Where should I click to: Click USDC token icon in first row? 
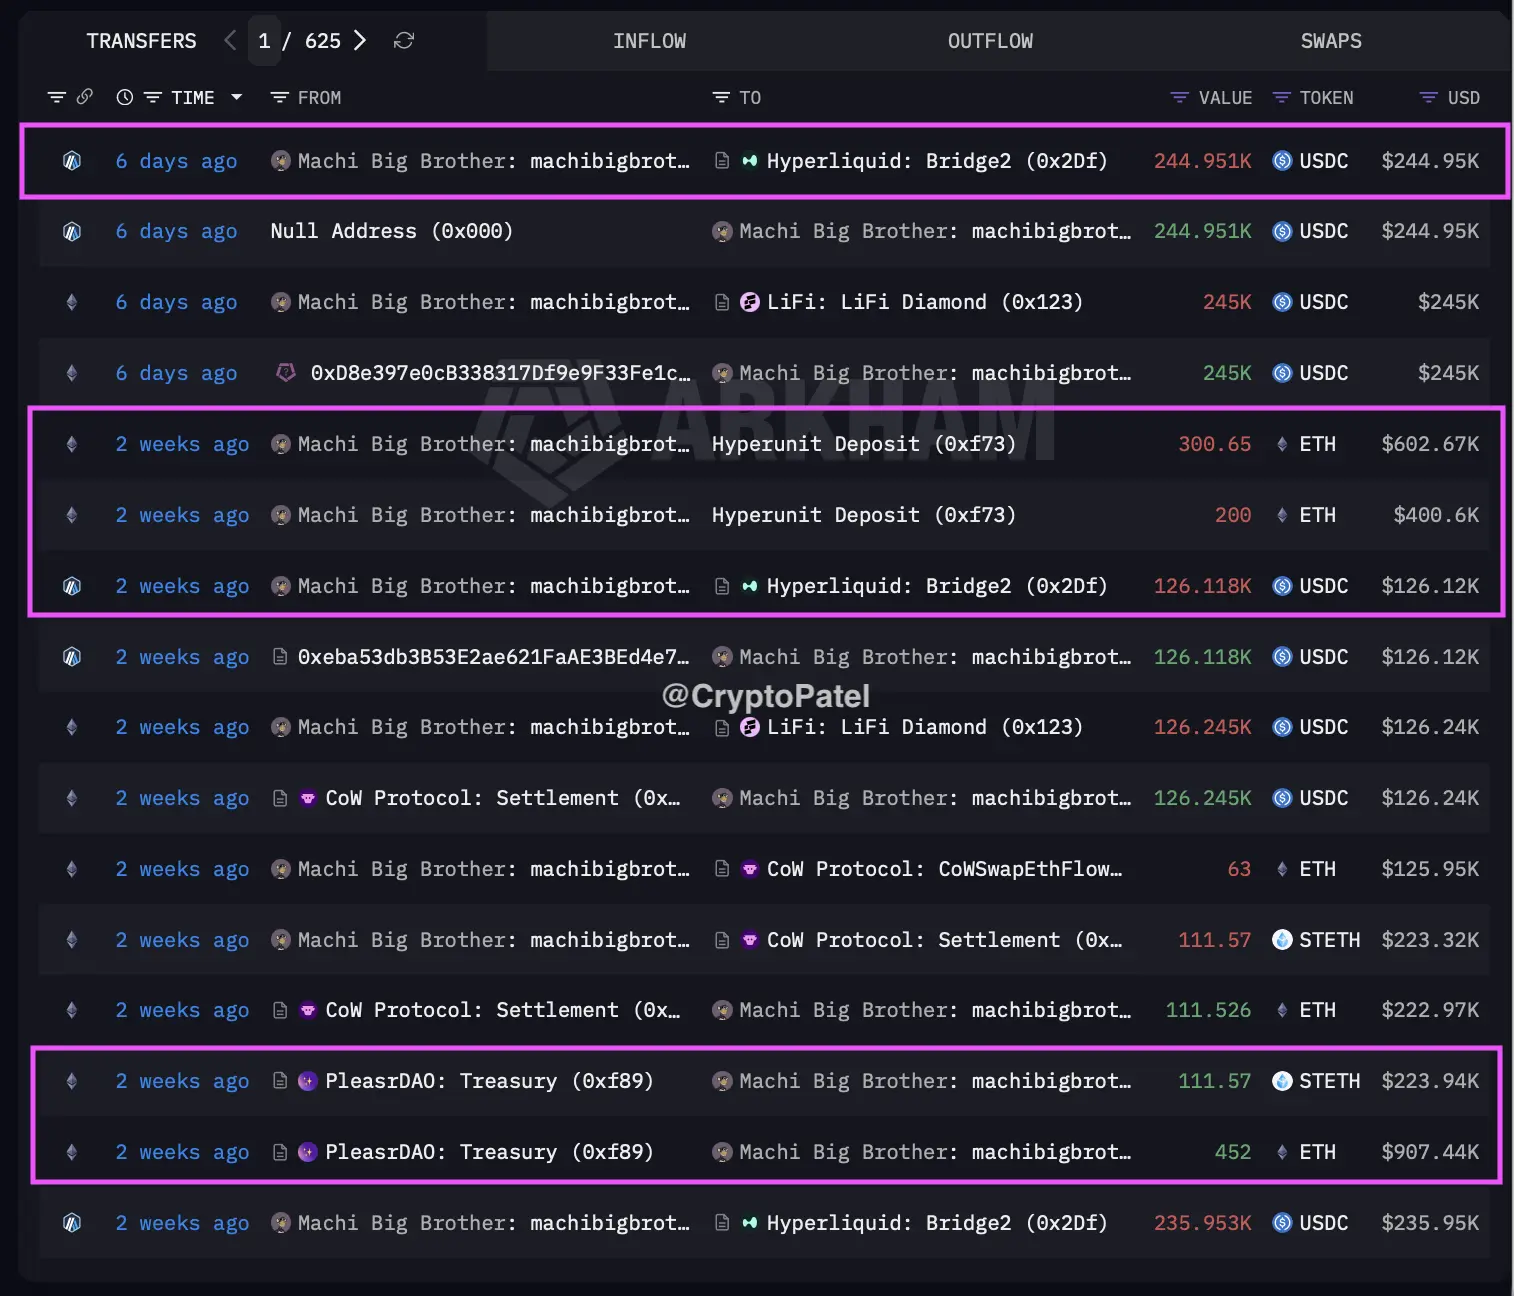coord(1282,161)
